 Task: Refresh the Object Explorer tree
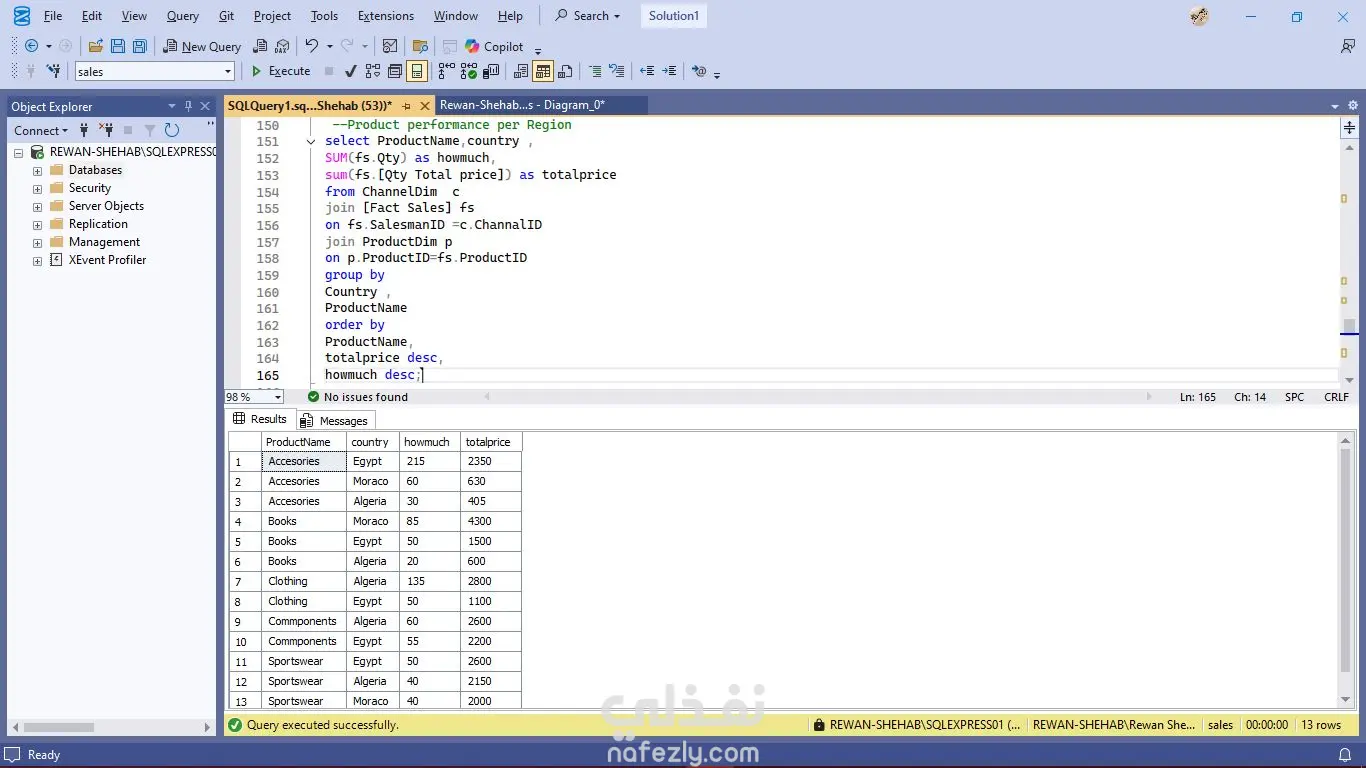click(x=172, y=130)
